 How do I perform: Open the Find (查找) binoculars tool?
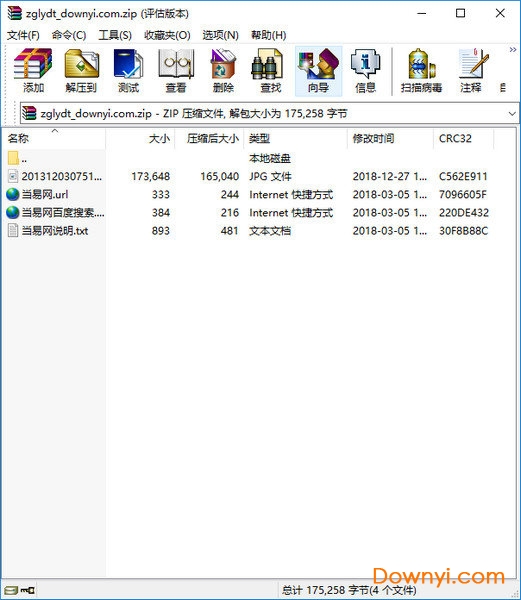pyautogui.click(x=270, y=70)
